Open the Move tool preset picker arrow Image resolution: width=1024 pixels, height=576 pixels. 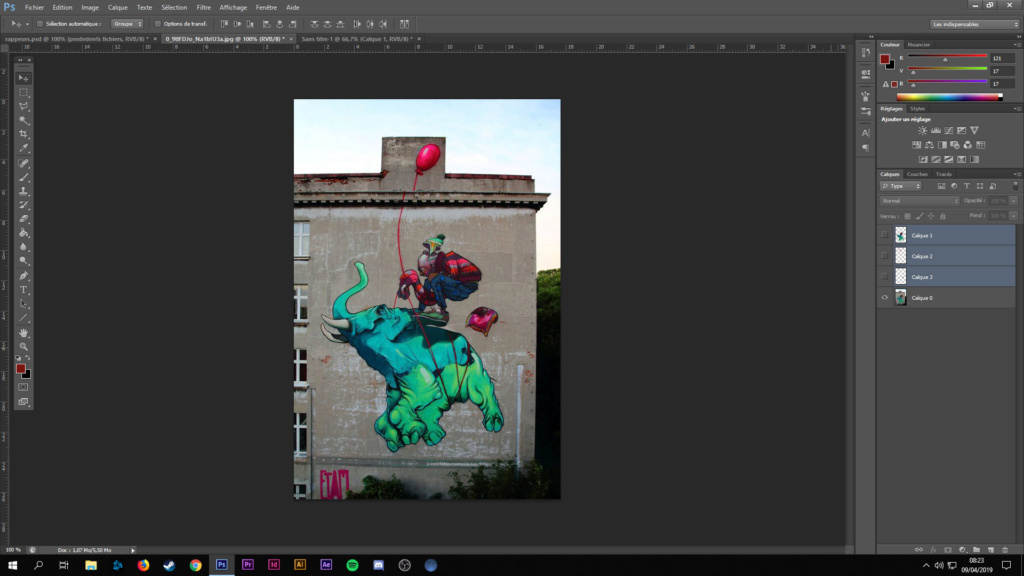[27, 24]
